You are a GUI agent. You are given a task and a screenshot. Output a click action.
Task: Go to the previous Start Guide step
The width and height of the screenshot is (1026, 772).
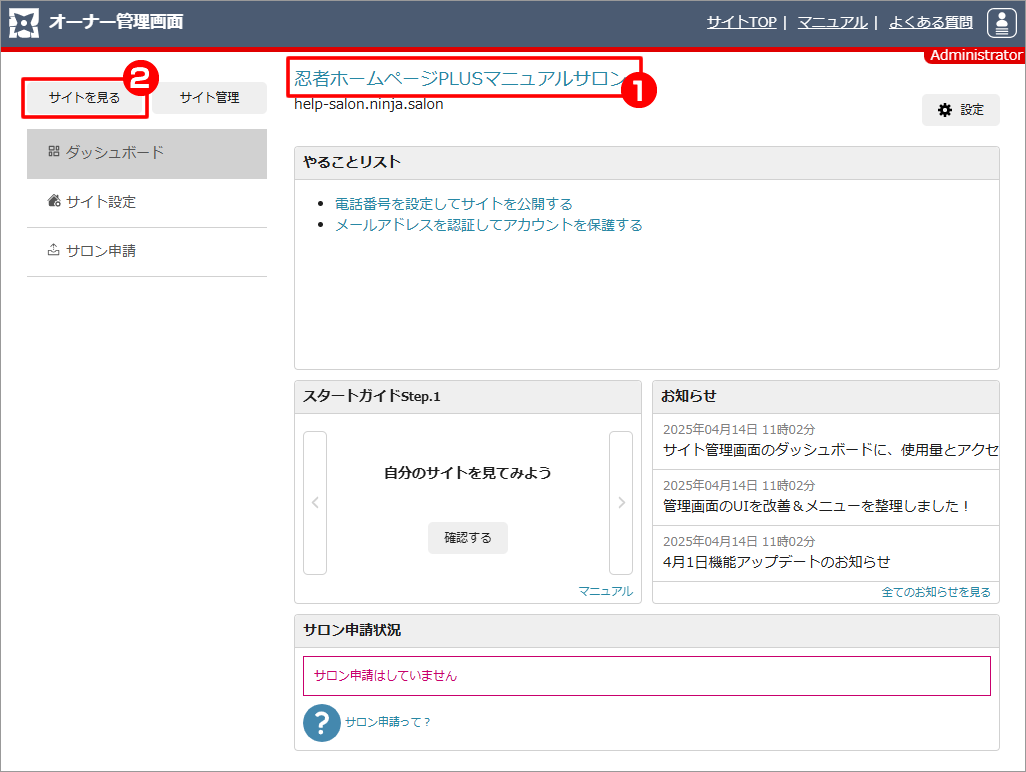pyautogui.click(x=315, y=503)
